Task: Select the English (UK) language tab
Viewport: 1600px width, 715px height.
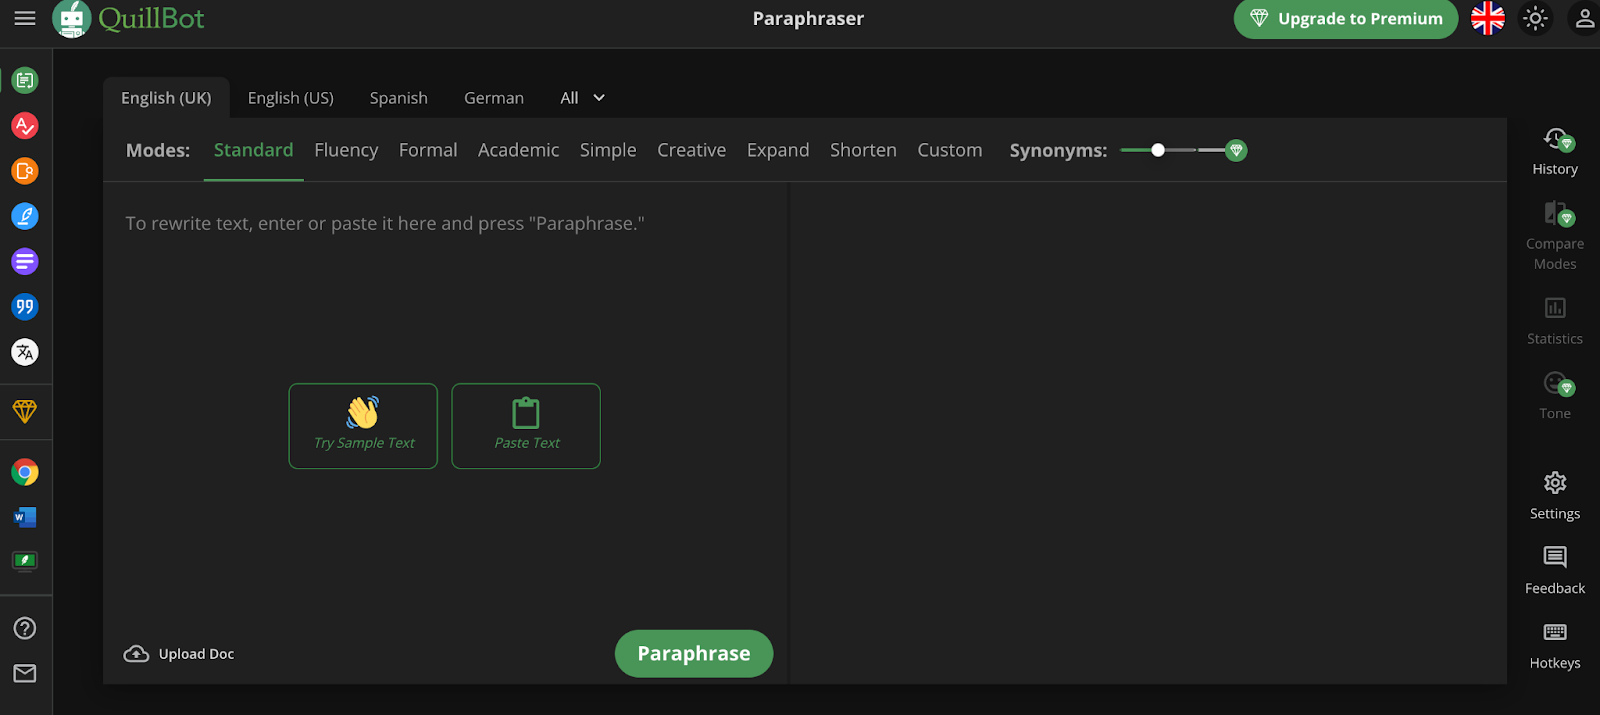Action: [166, 98]
